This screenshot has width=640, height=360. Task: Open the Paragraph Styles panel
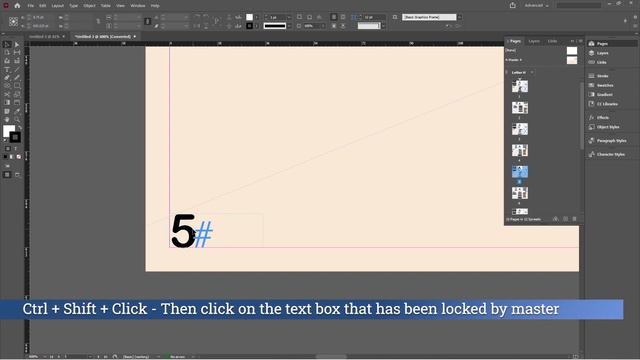pos(612,141)
